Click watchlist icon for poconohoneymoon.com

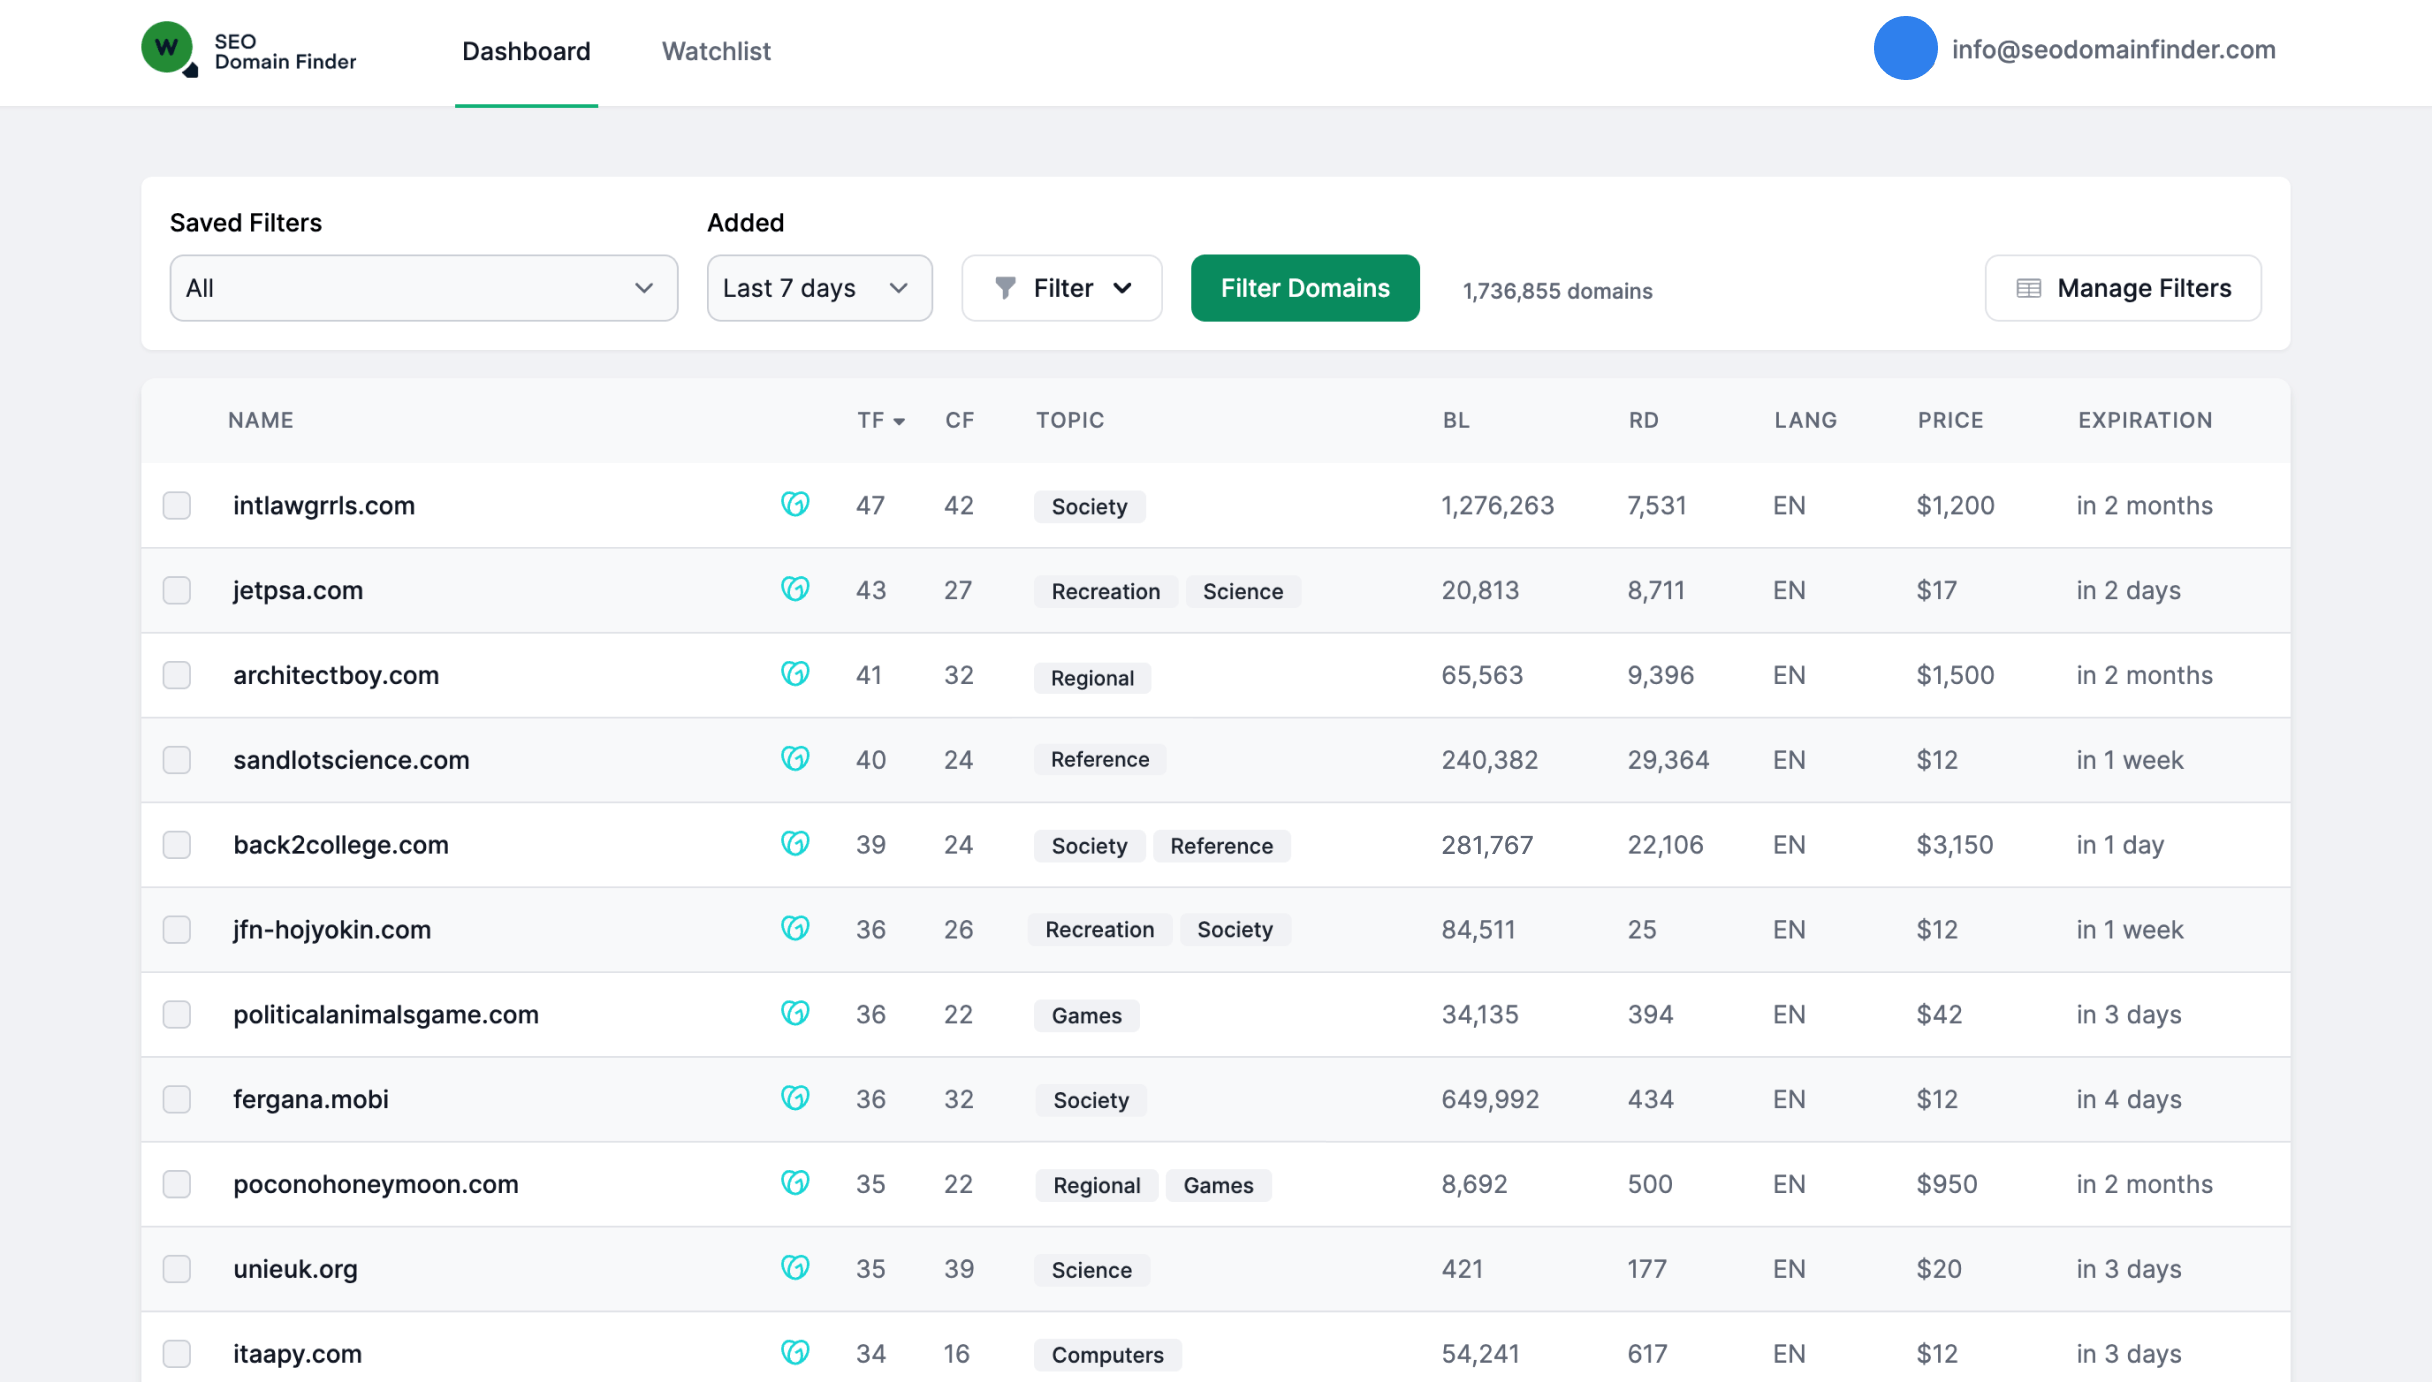795,1184
